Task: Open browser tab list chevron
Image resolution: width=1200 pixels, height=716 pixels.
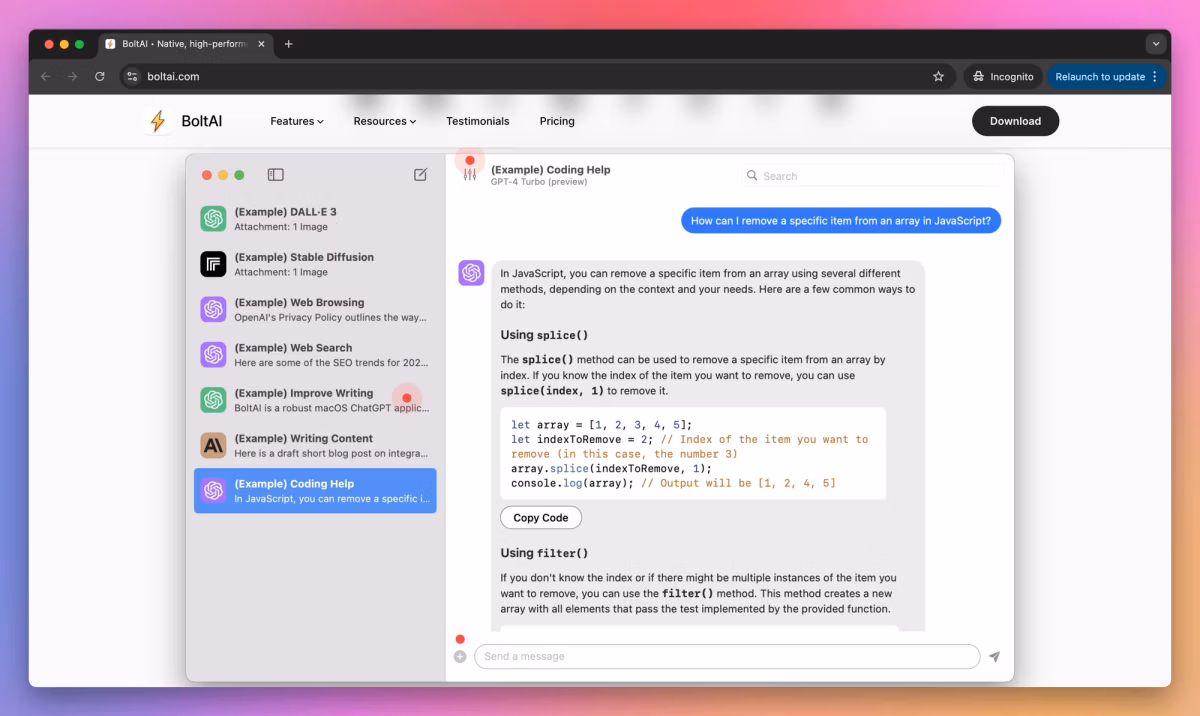Action: pyautogui.click(x=1156, y=44)
